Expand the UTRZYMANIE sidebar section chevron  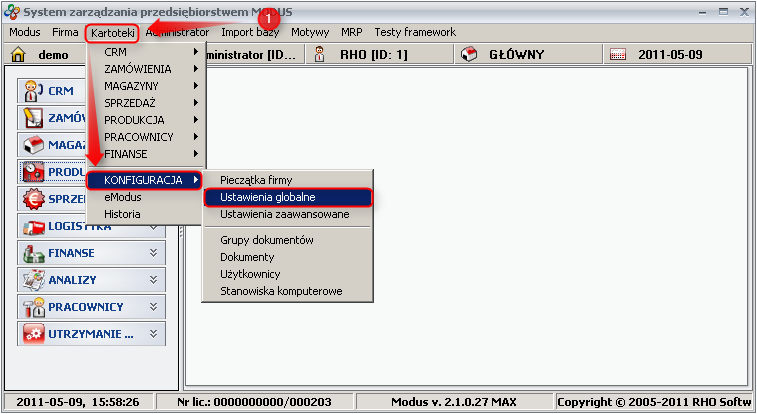[x=154, y=334]
